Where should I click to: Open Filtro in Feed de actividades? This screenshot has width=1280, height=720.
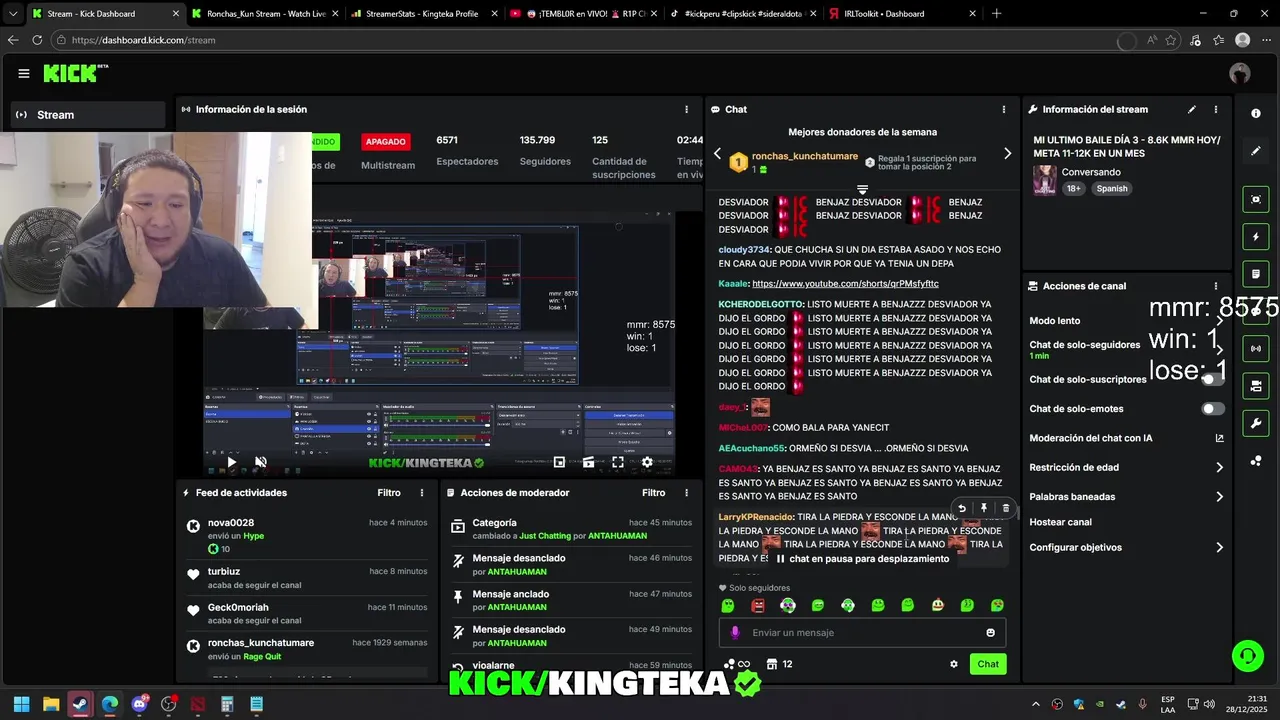(x=389, y=493)
